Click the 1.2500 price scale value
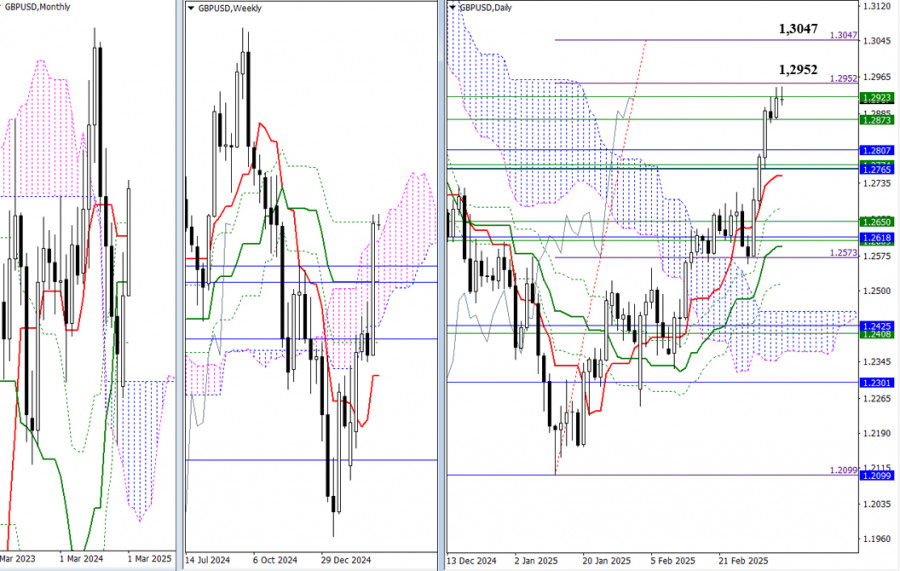This screenshot has height=571, width=900. pyautogui.click(x=878, y=291)
